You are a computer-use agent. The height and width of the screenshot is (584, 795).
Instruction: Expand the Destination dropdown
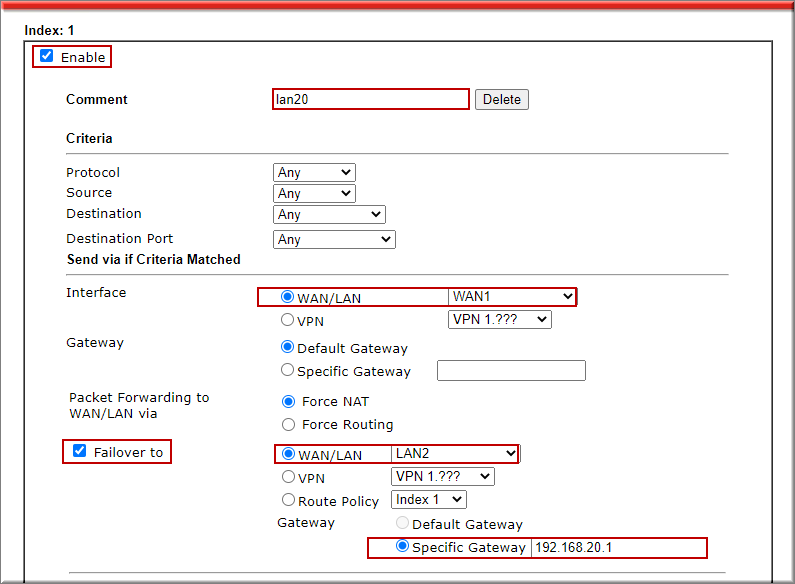(x=328, y=214)
